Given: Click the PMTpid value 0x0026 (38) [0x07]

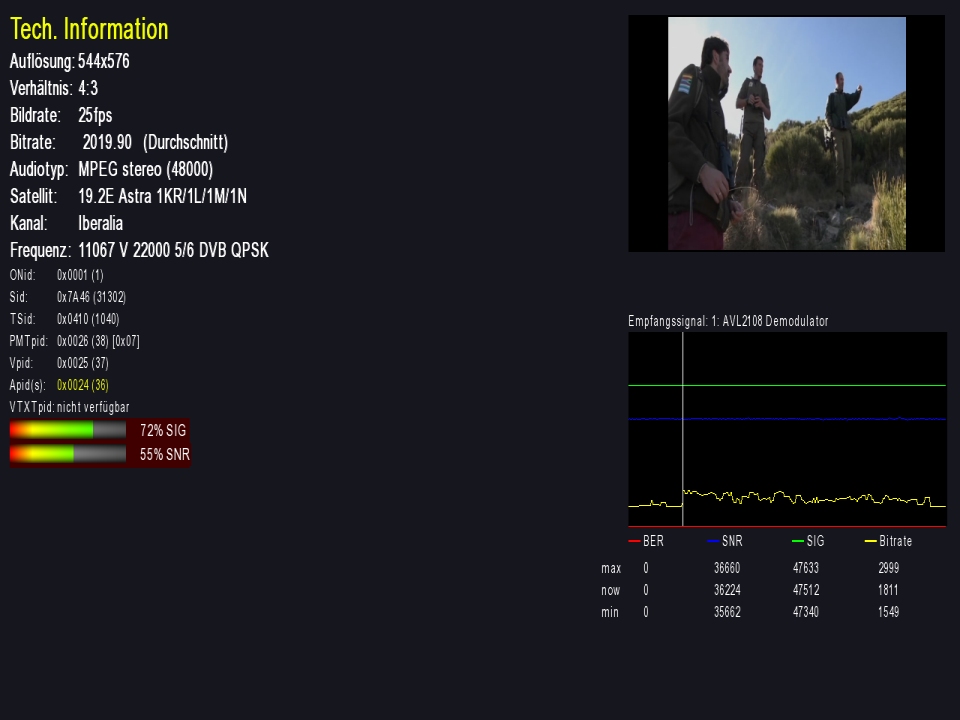Looking at the screenshot, I should [x=98, y=341].
